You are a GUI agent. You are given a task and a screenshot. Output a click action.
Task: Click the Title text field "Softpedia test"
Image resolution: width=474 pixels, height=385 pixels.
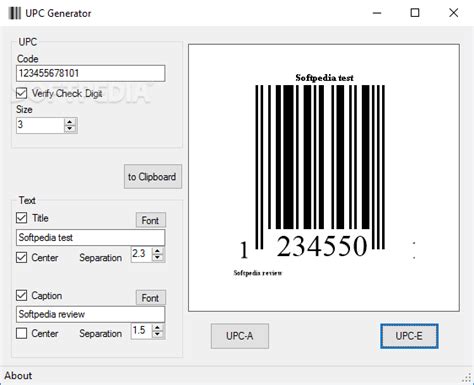point(90,238)
